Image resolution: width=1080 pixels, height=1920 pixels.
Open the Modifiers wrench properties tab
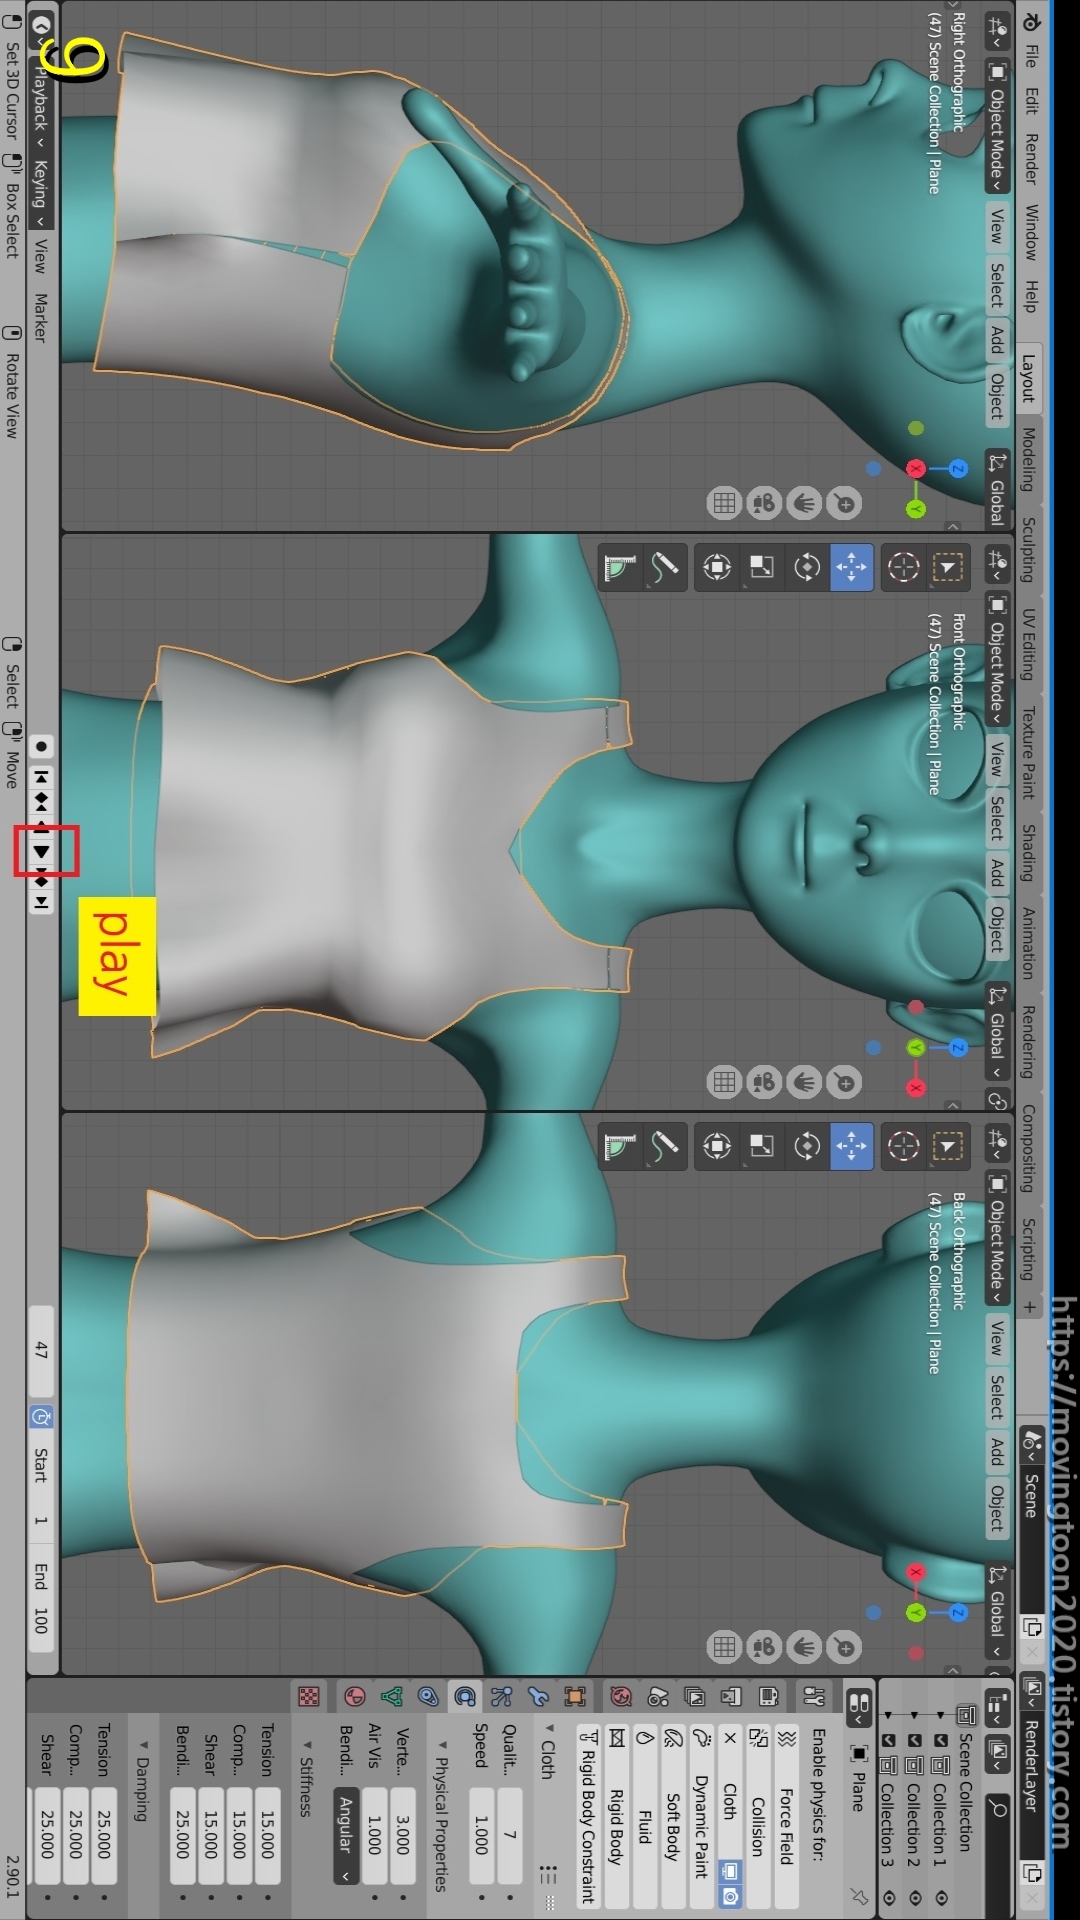pyautogui.click(x=538, y=1696)
